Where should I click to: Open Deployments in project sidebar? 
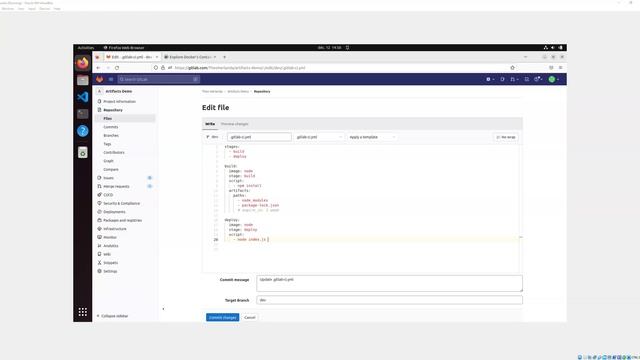tap(111, 212)
